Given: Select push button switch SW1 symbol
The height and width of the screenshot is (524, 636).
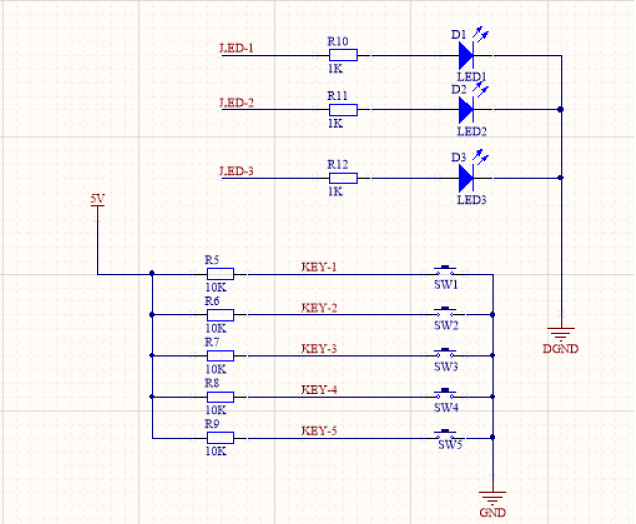Looking at the screenshot, I should coord(445,271).
